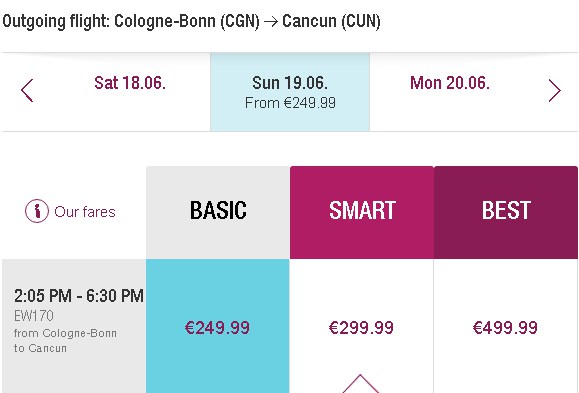Go to previous dates with left arrow

click(27, 90)
